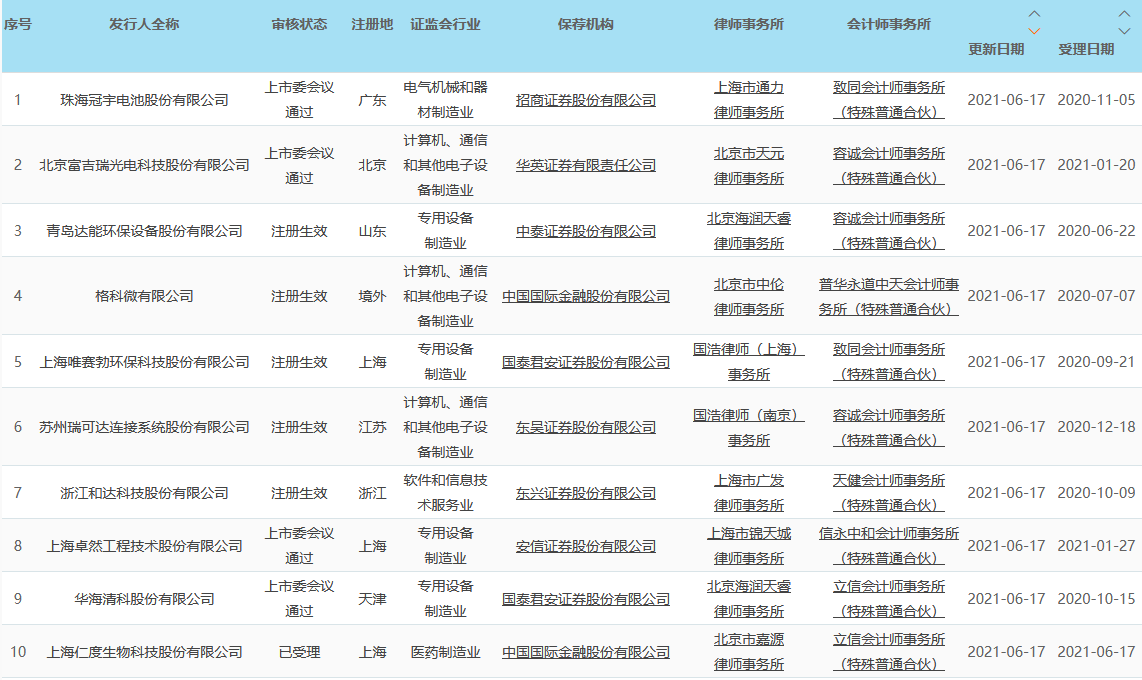Image resolution: width=1142 pixels, height=680 pixels.
Task: Open 北京海润天睿 law firm link in 青岛达能 row
Action: coord(749,231)
